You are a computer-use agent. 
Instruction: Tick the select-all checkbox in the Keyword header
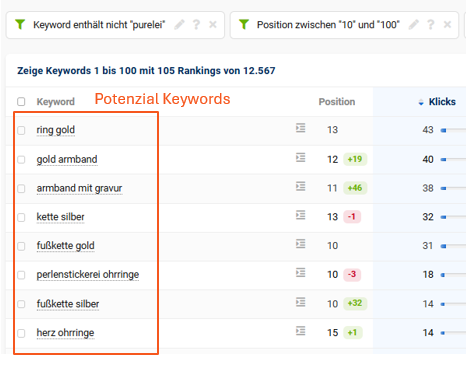(x=21, y=101)
